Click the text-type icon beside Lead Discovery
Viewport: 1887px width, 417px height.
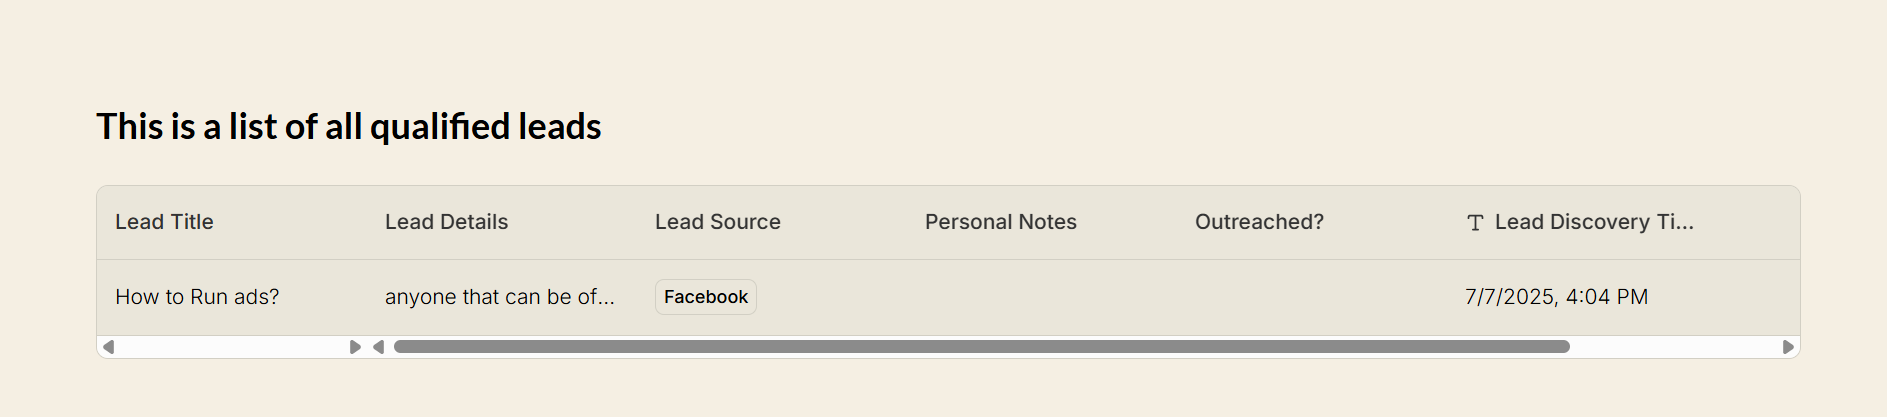pyautogui.click(x=1475, y=223)
